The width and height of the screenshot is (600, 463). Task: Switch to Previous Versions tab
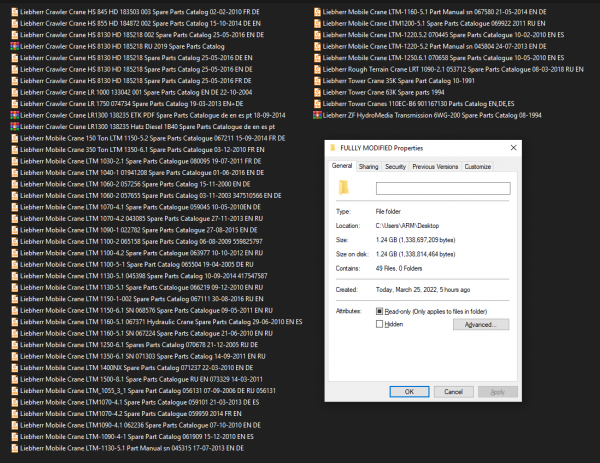[x=435, y=166]
